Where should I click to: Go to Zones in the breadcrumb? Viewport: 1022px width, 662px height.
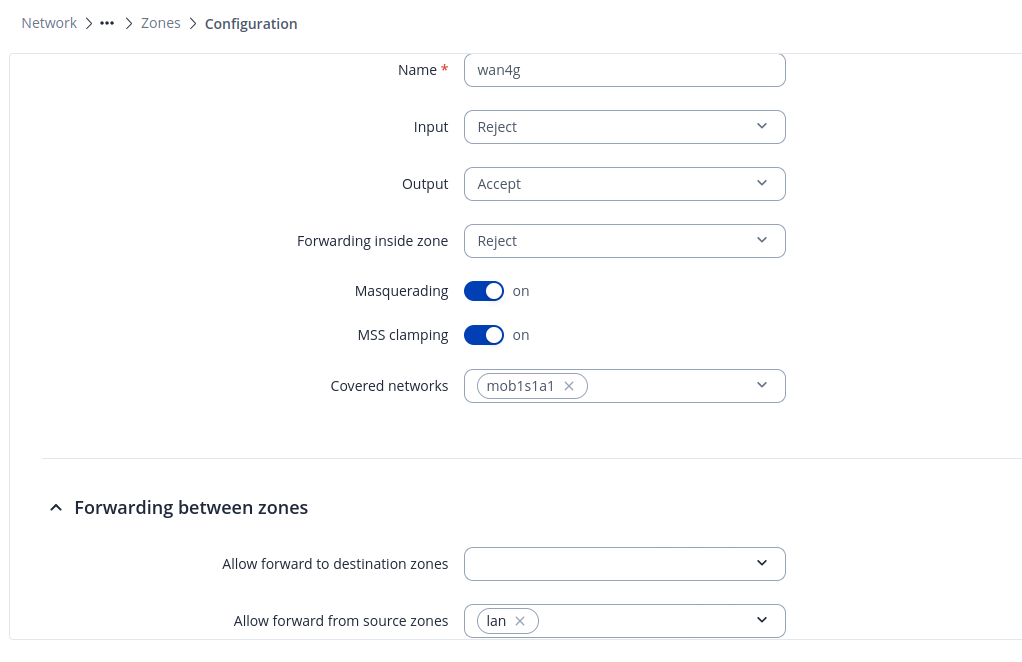[160, 23]
